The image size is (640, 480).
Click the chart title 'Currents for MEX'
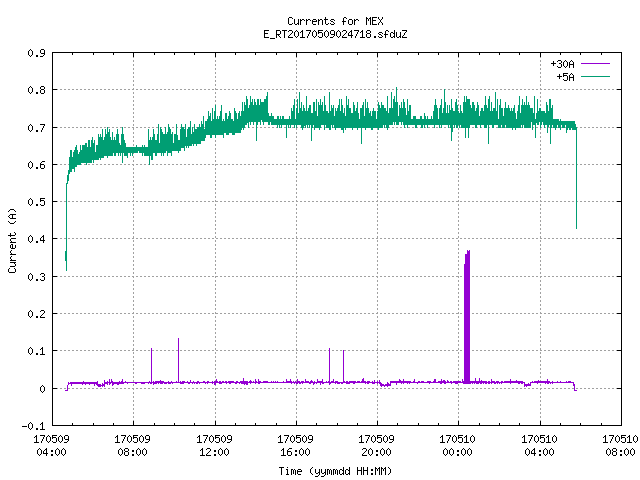[x=335, y=21]
